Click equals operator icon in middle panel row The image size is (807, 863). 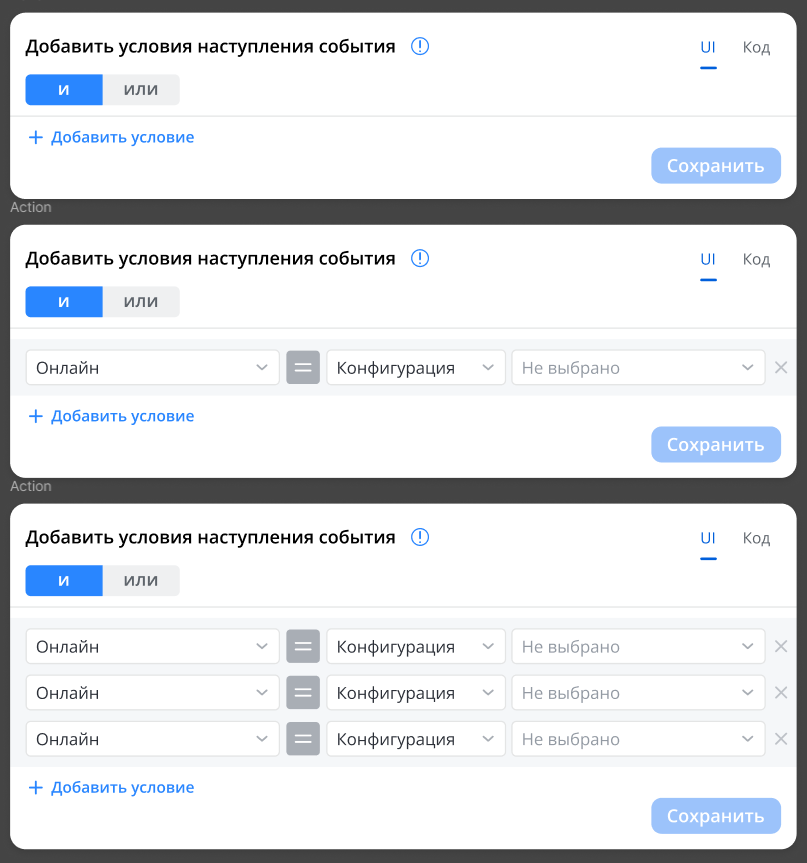tap(303, 368)
